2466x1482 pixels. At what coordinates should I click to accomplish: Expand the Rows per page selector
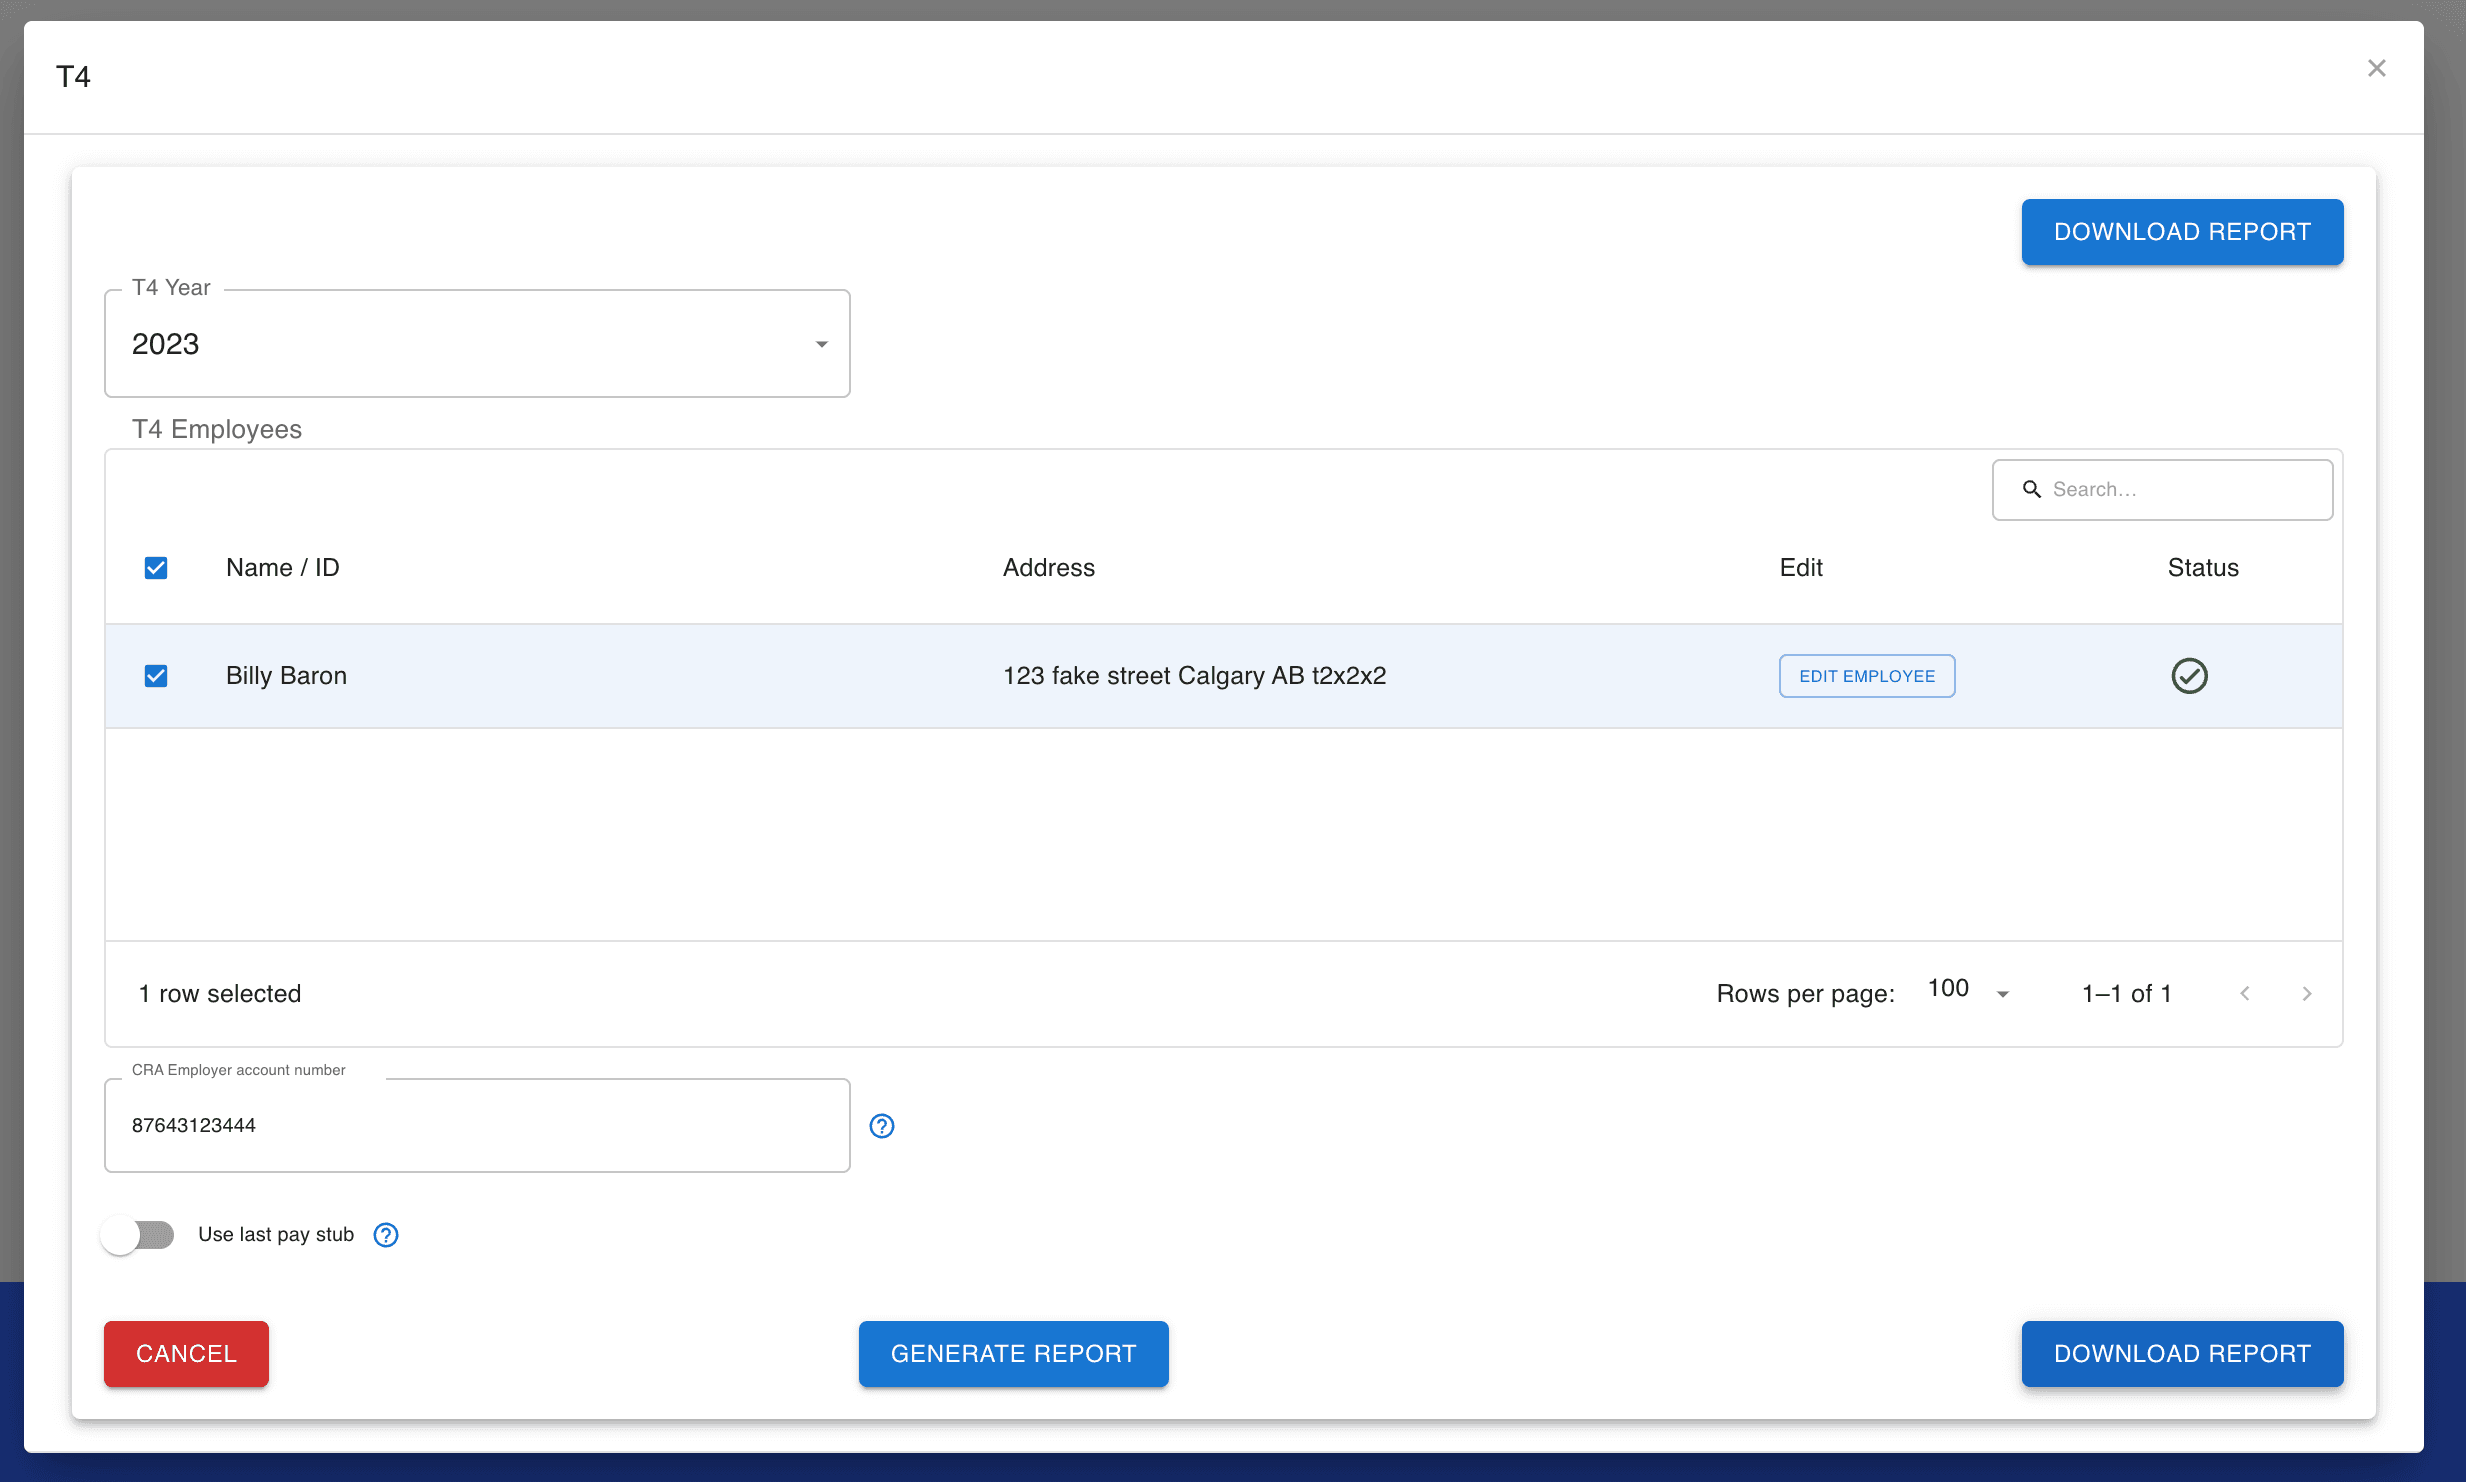tap(1968, 991)
